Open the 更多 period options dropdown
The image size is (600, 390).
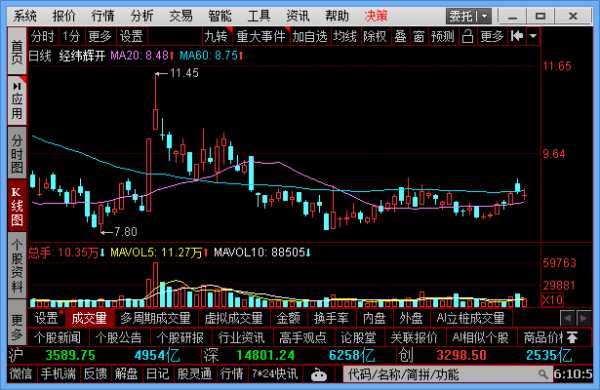point(100,37)
